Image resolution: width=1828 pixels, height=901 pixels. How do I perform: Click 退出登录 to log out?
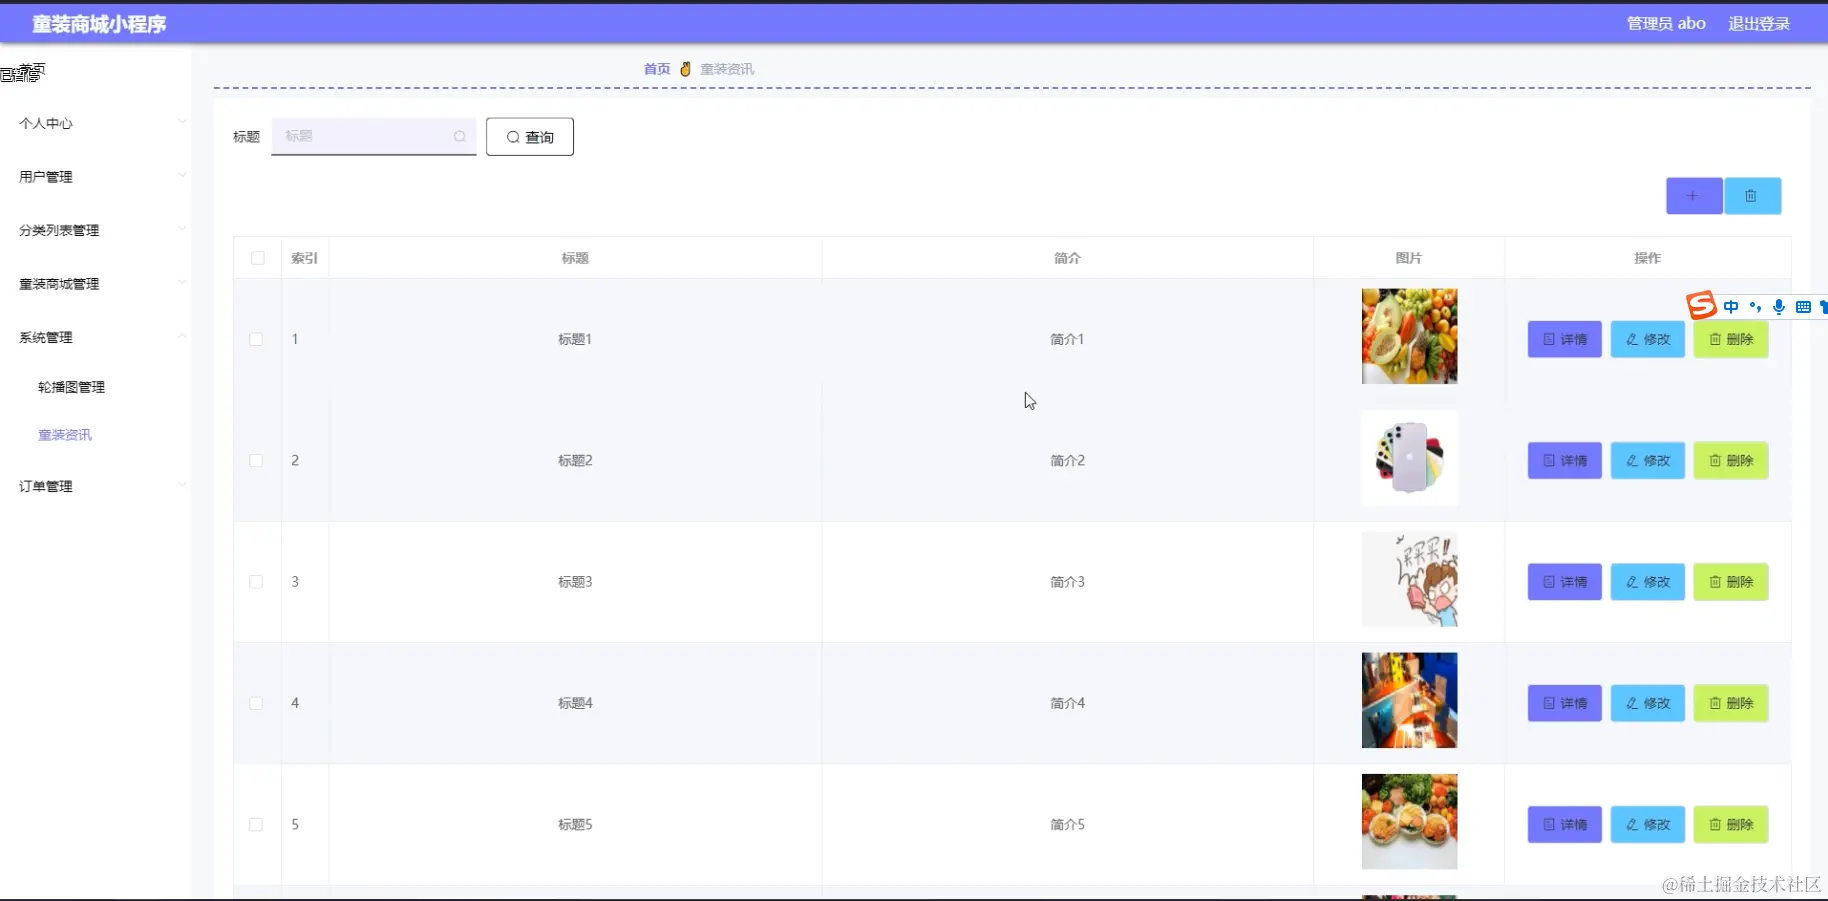tap(1759, 24)
